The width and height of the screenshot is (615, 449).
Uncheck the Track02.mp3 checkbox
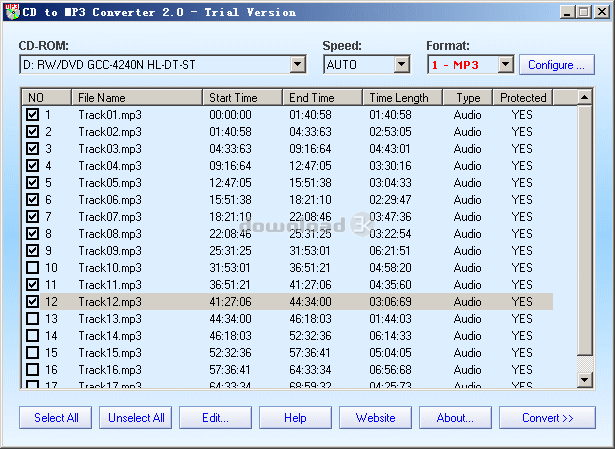click(x=33, y=132)
